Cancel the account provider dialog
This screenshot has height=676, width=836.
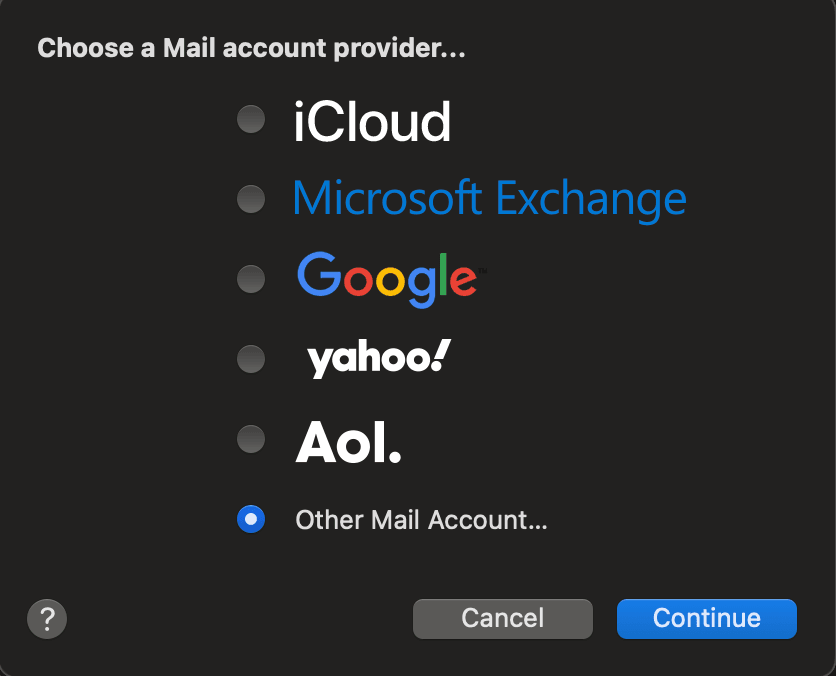tap(503, 618)
